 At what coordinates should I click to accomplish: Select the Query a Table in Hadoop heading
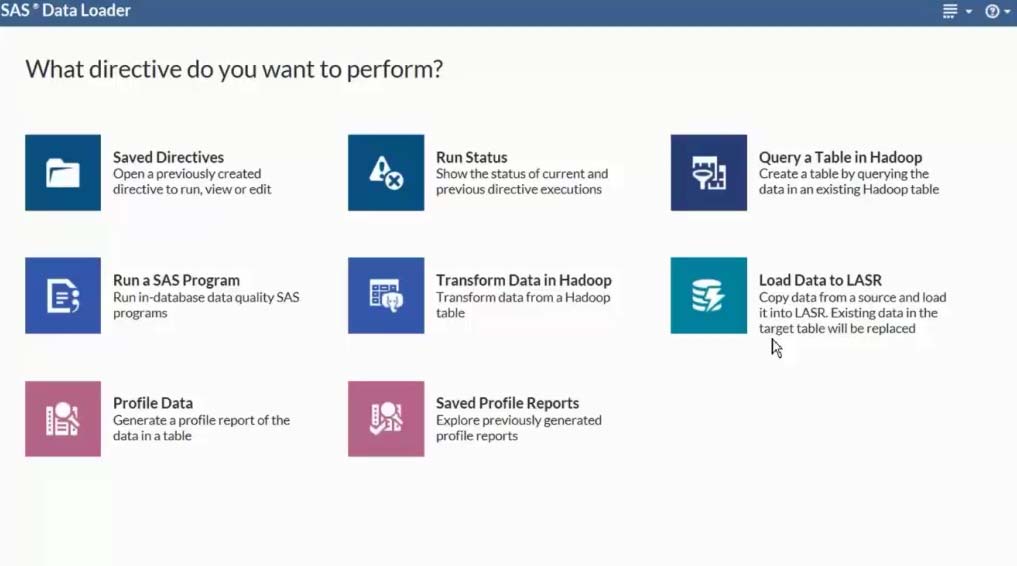tap(840, 157)
